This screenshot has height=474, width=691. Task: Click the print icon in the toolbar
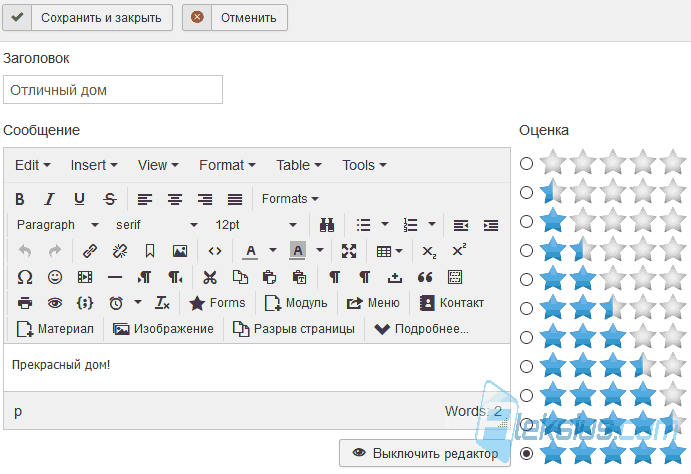pos(25,303)
